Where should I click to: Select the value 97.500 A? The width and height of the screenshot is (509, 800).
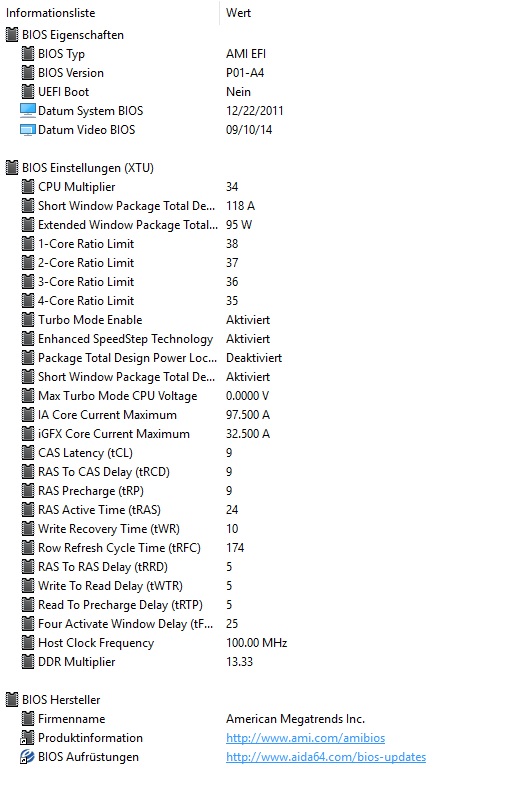pos(248,414)
